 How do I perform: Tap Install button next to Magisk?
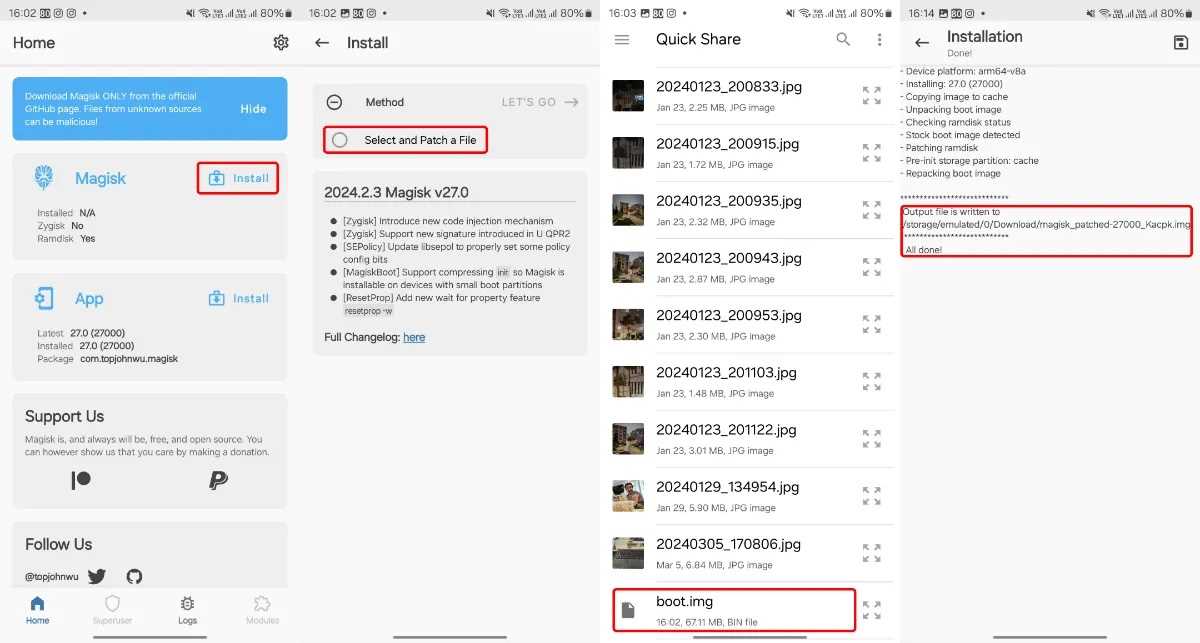tap(238, 178)
